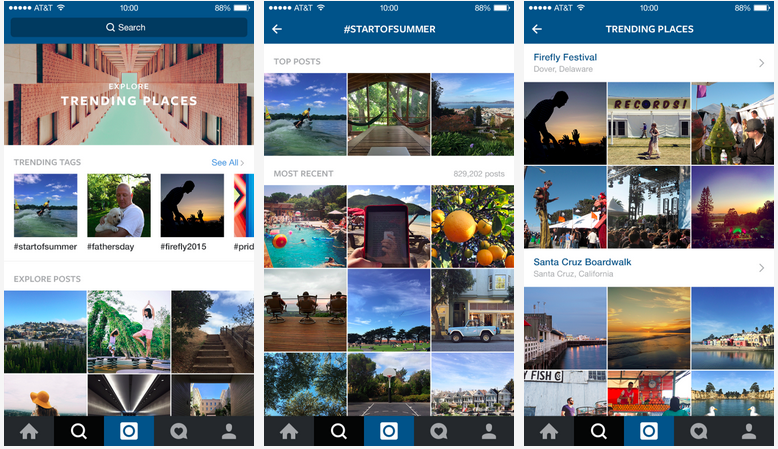The height and width of the screenshot is (449, 778).
Task: Open camera tab in left phone
Action: [129, 431]
